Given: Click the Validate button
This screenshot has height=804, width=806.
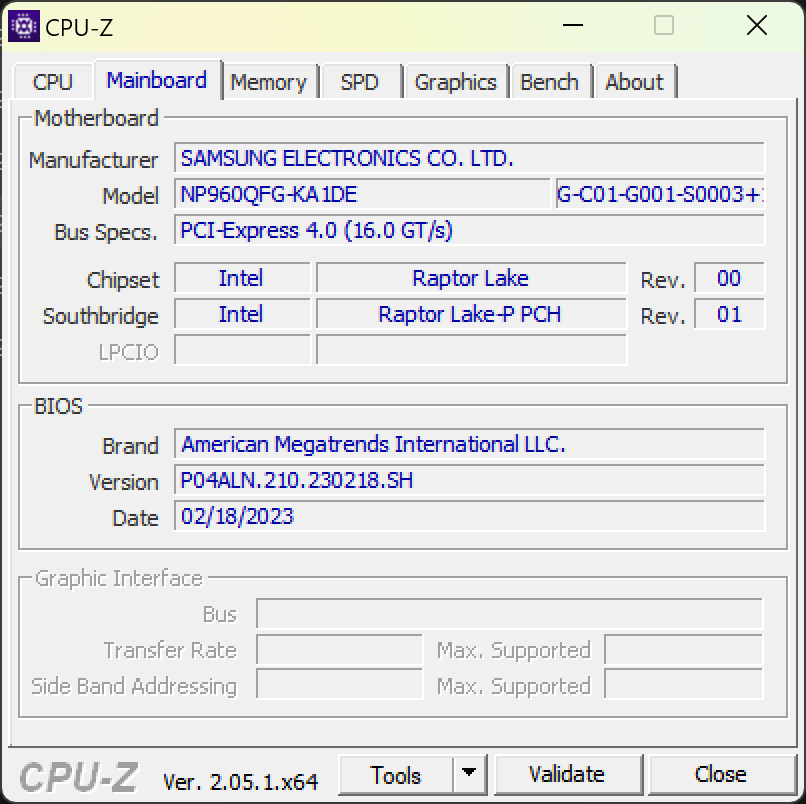Looking at the screenshot, I should point(567,775).
